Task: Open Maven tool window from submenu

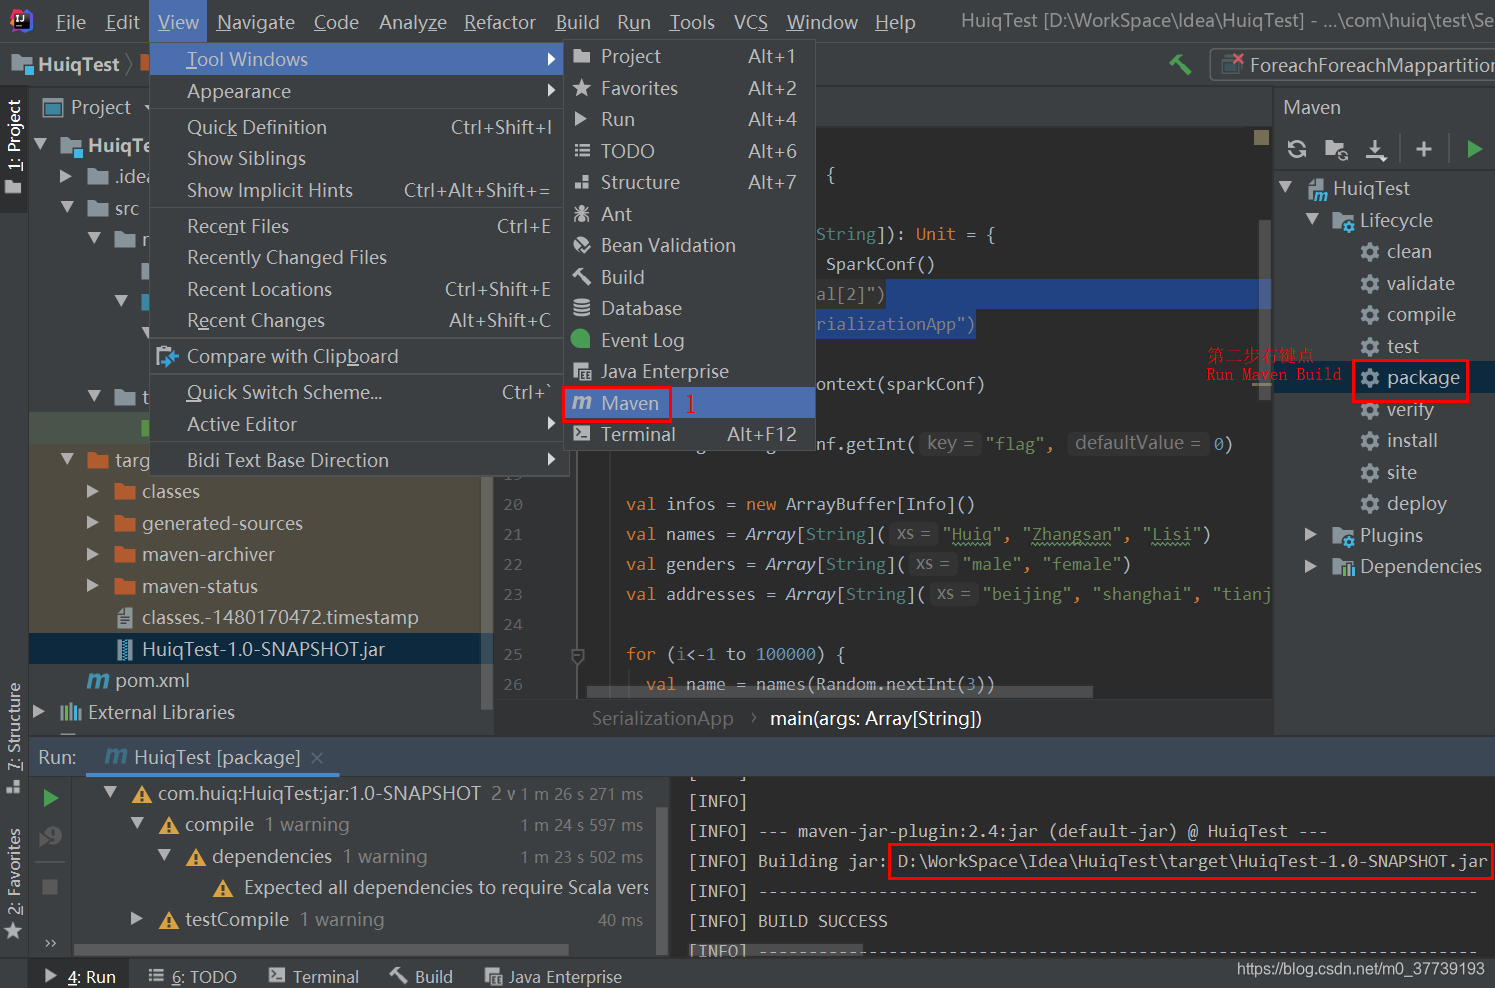Action: 690,403
